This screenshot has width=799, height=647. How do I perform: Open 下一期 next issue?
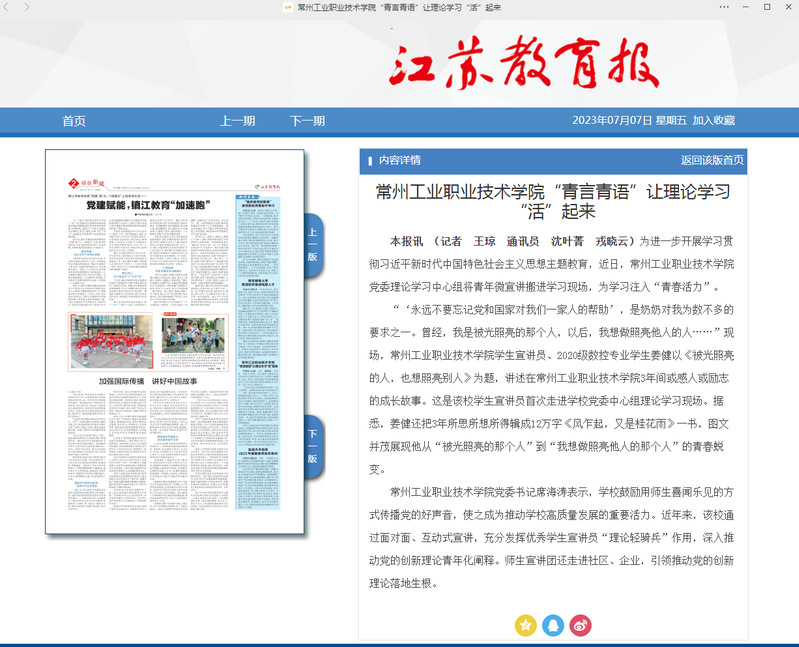click(x=307, y=121)
